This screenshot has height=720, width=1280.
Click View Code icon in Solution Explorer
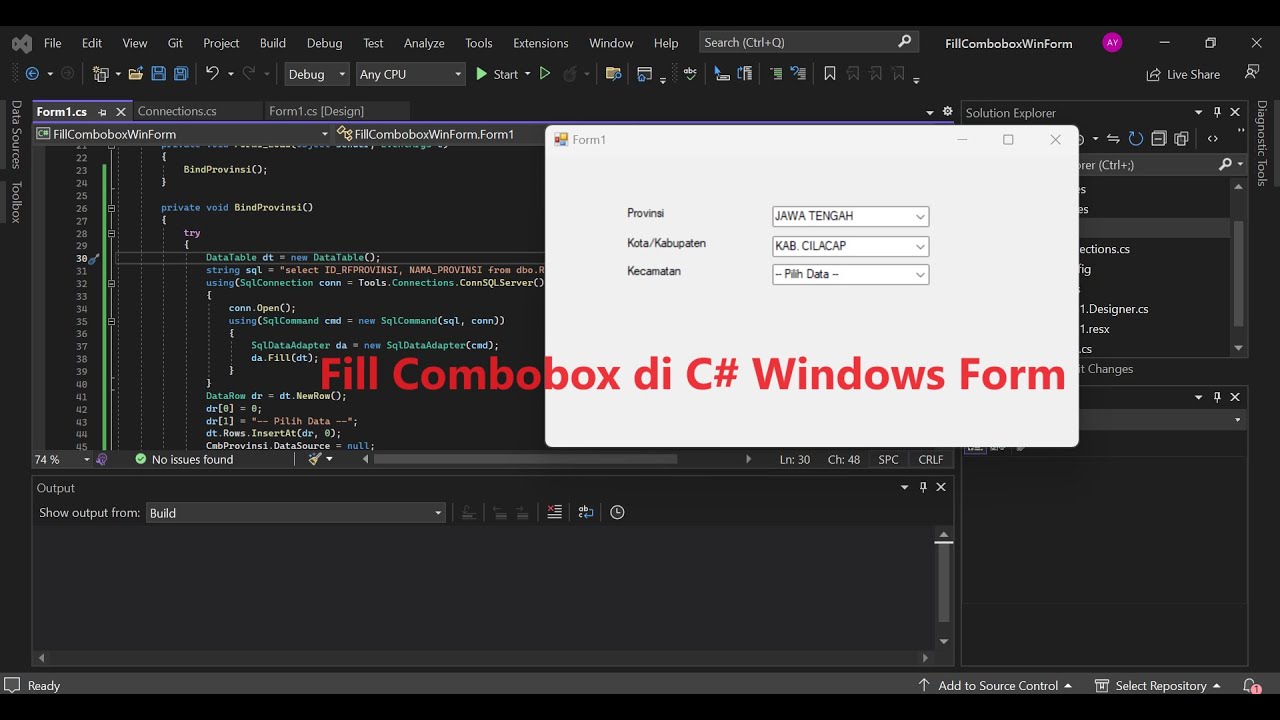[1213, 139]
